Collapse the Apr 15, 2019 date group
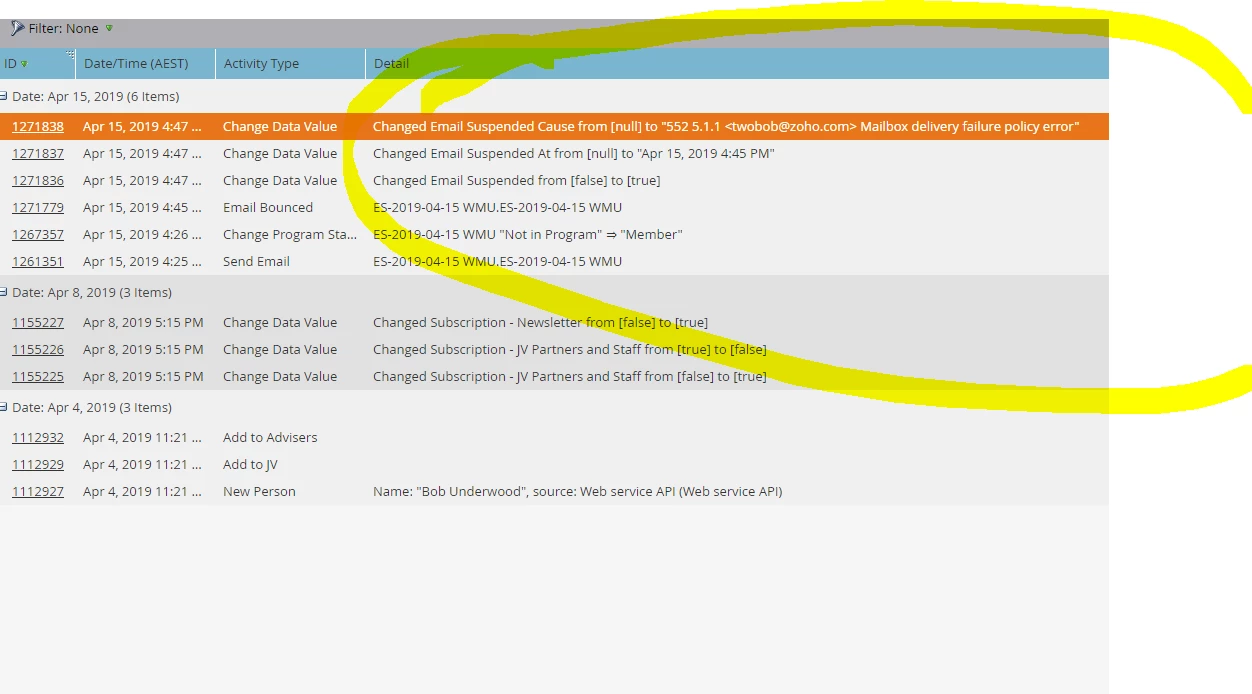The image size is (1252, 694). pos(4,97)
